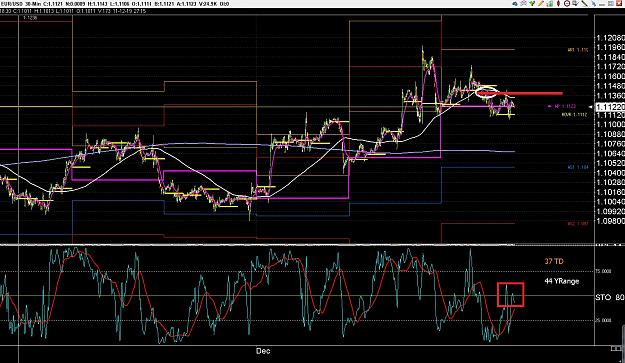Click the H:1.1143 high value in header
625x363 pixels.
[x=98, y=4]
